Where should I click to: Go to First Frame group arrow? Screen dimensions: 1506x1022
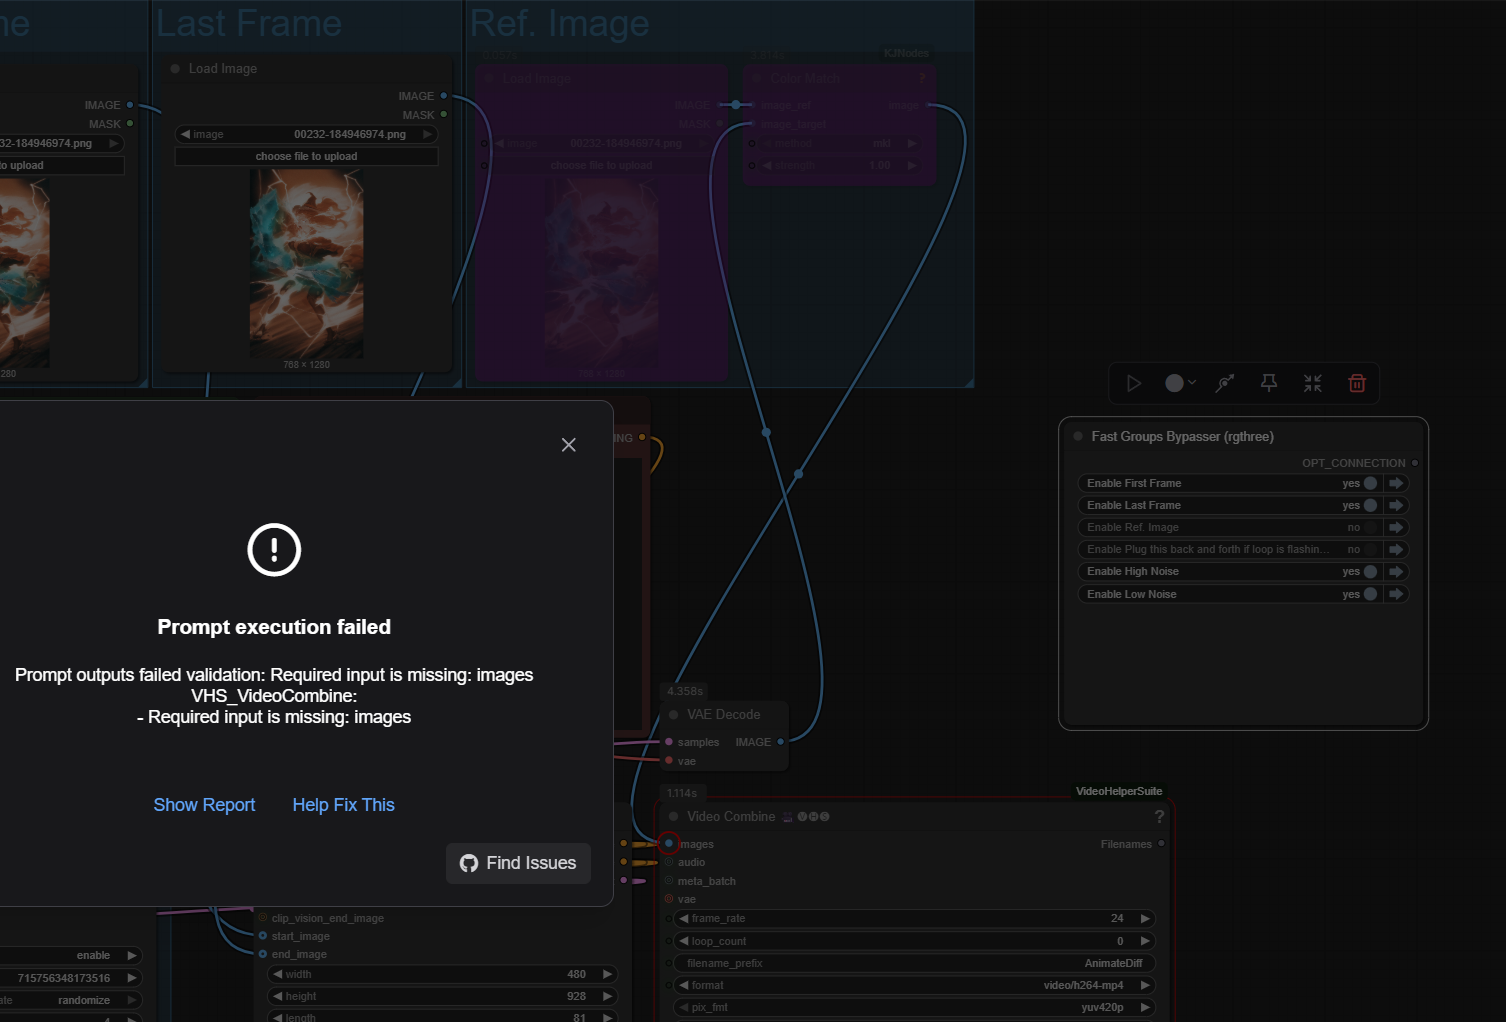pos(1396,483)
